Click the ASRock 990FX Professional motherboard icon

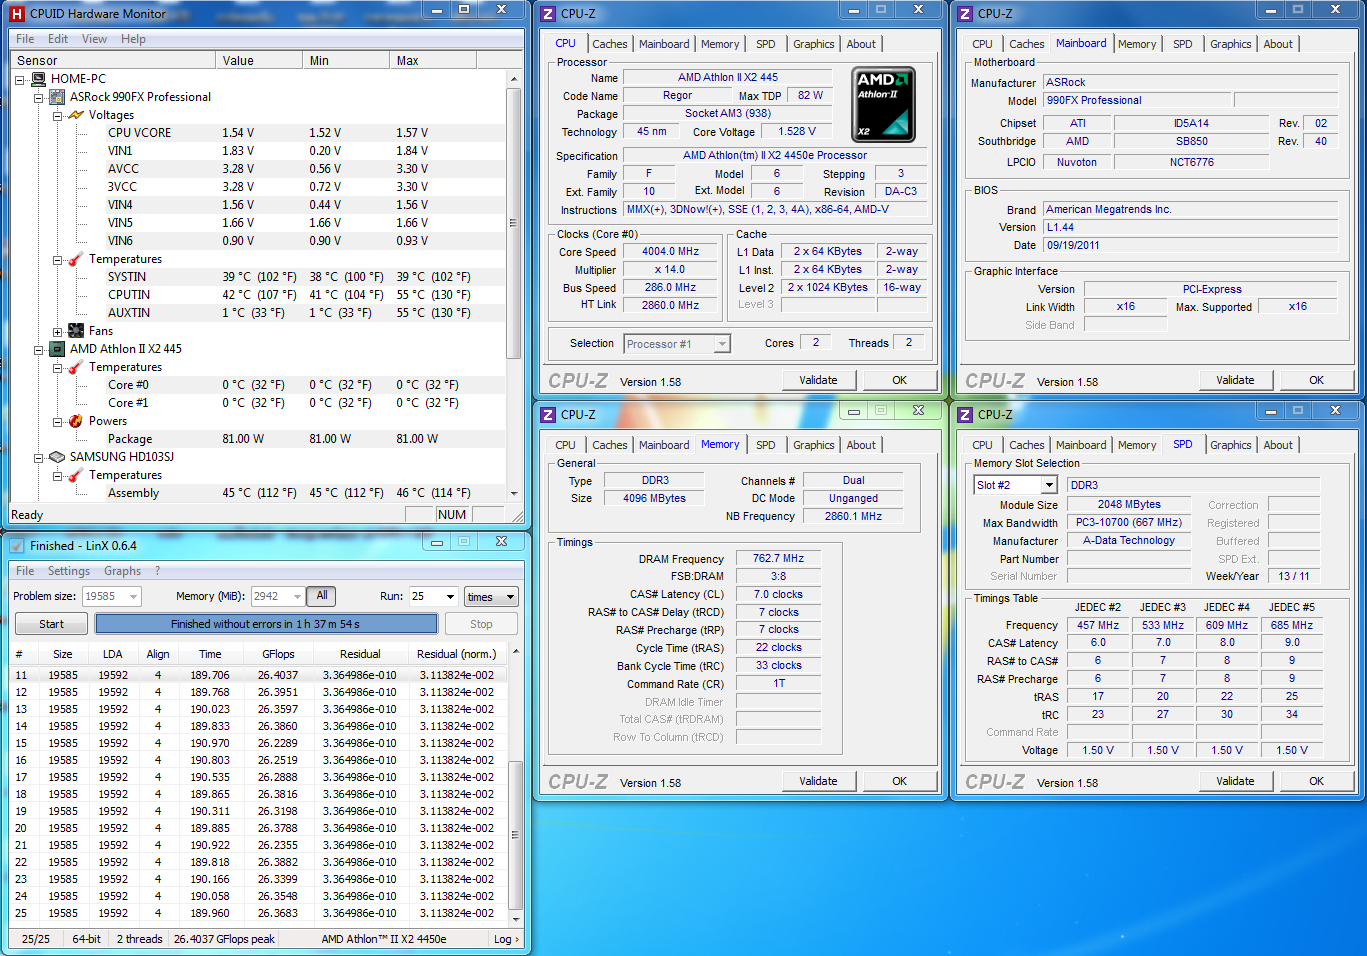point(57,97)
